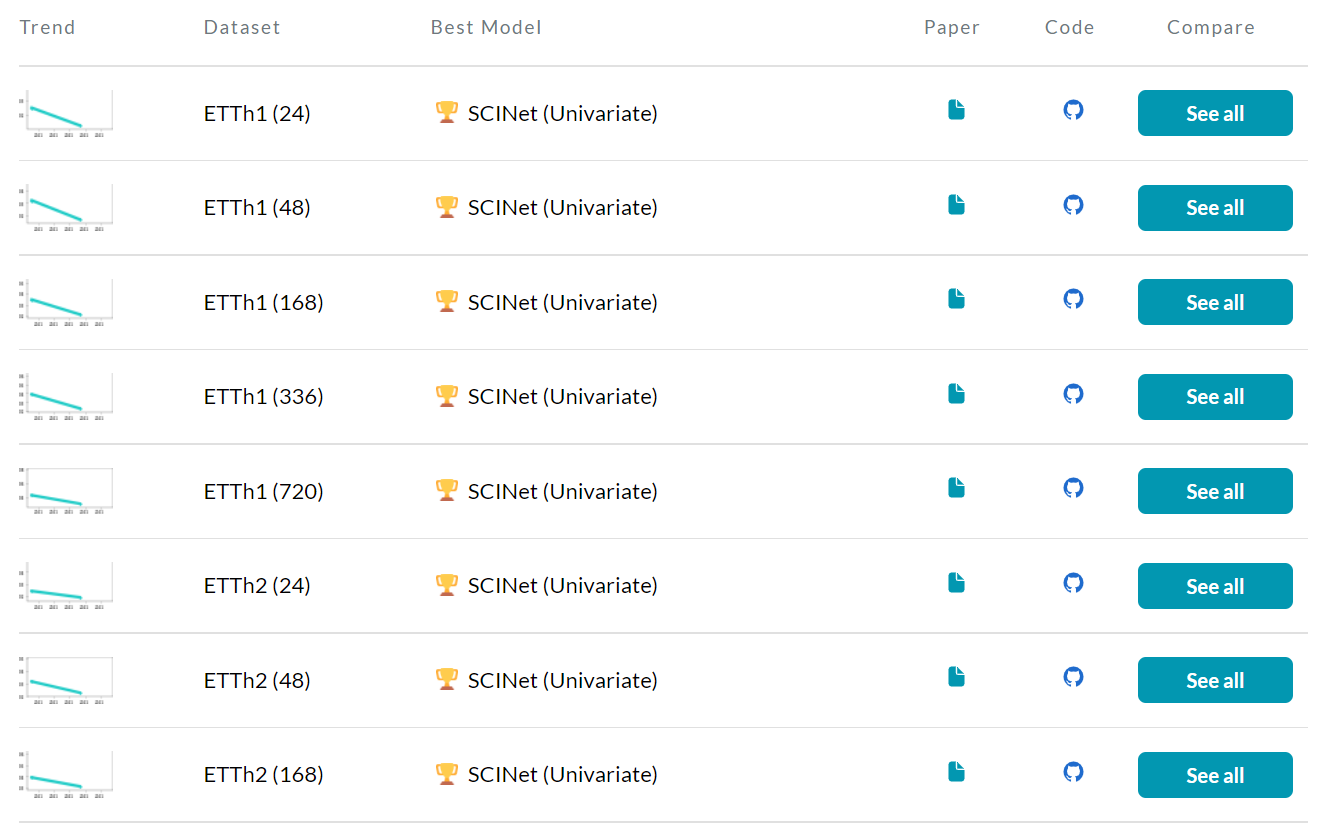Click trophy icon in ETTh2 (48) row
Image resolution: width=1318 pixels, height=834 pixels.
tap(447, 680)
